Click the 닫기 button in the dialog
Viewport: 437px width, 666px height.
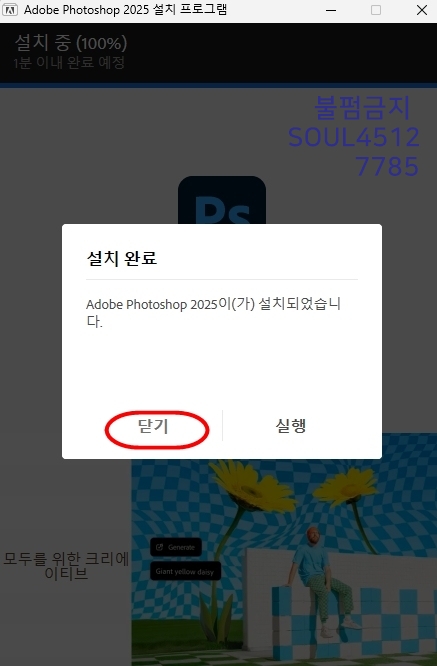153,426
